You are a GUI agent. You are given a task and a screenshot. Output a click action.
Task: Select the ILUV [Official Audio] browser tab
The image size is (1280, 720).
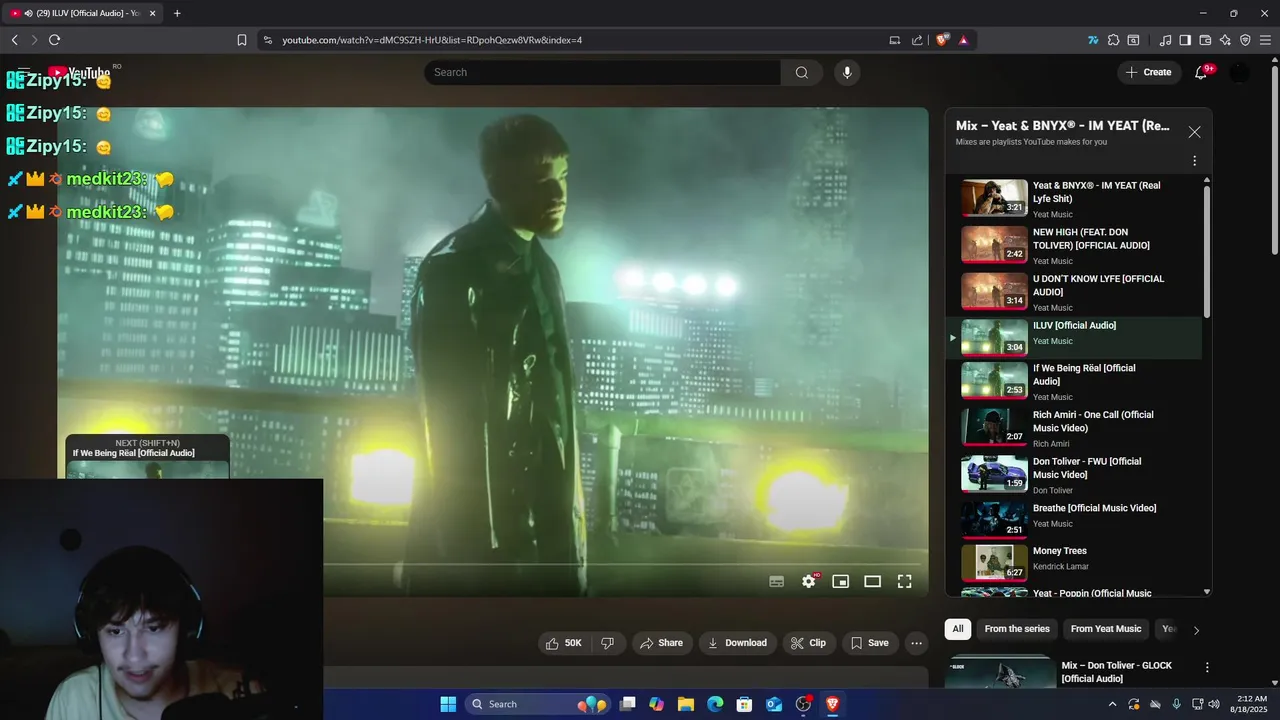pos(84,13)
